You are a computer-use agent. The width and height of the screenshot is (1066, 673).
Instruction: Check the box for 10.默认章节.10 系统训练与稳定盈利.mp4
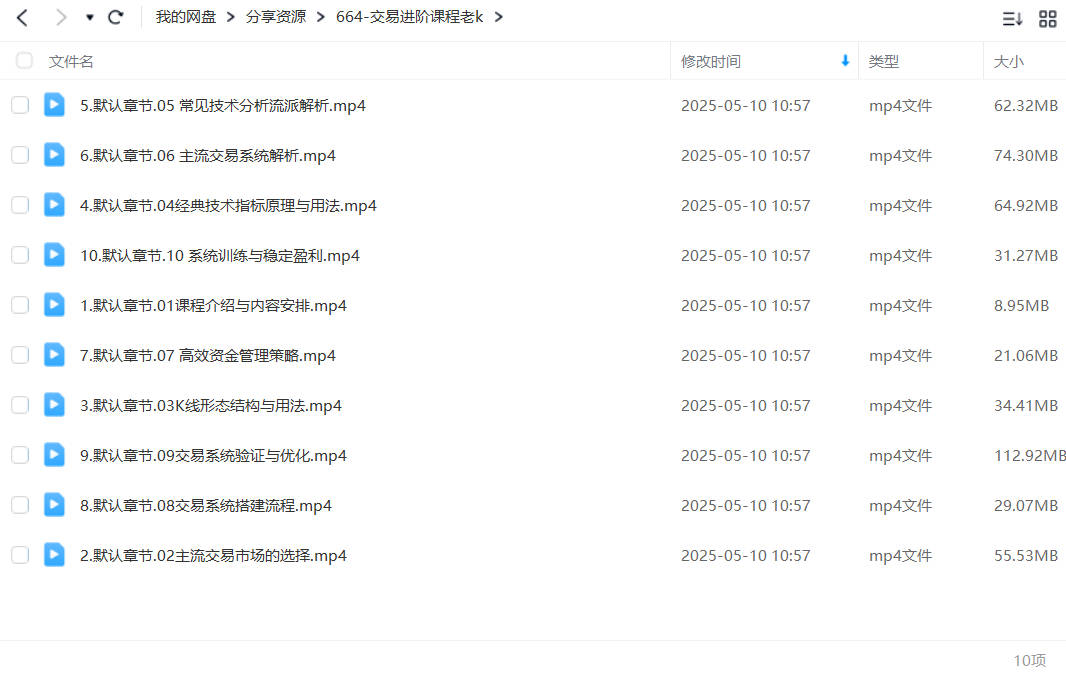20,255
